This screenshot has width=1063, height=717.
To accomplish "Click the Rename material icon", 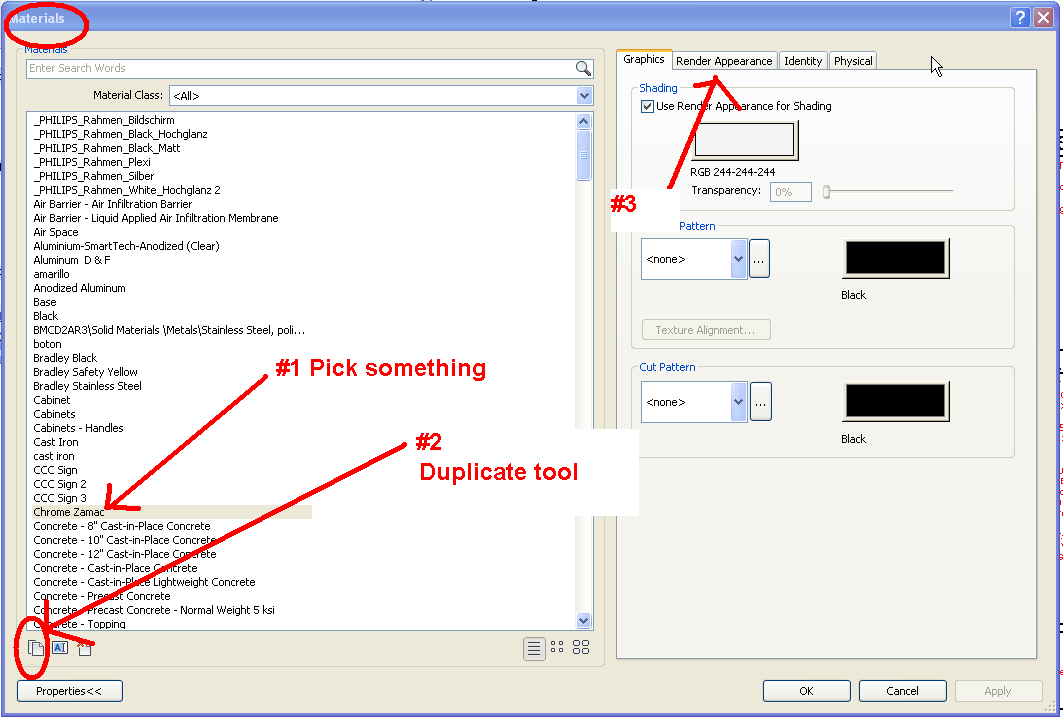I will [60, 648].
